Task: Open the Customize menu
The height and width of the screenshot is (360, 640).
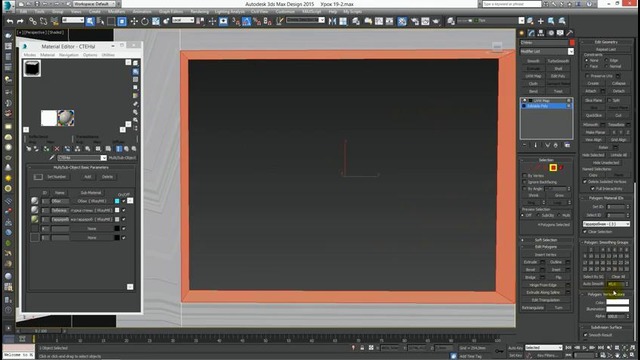Action: pyautogui.click(x=285, y=12)
